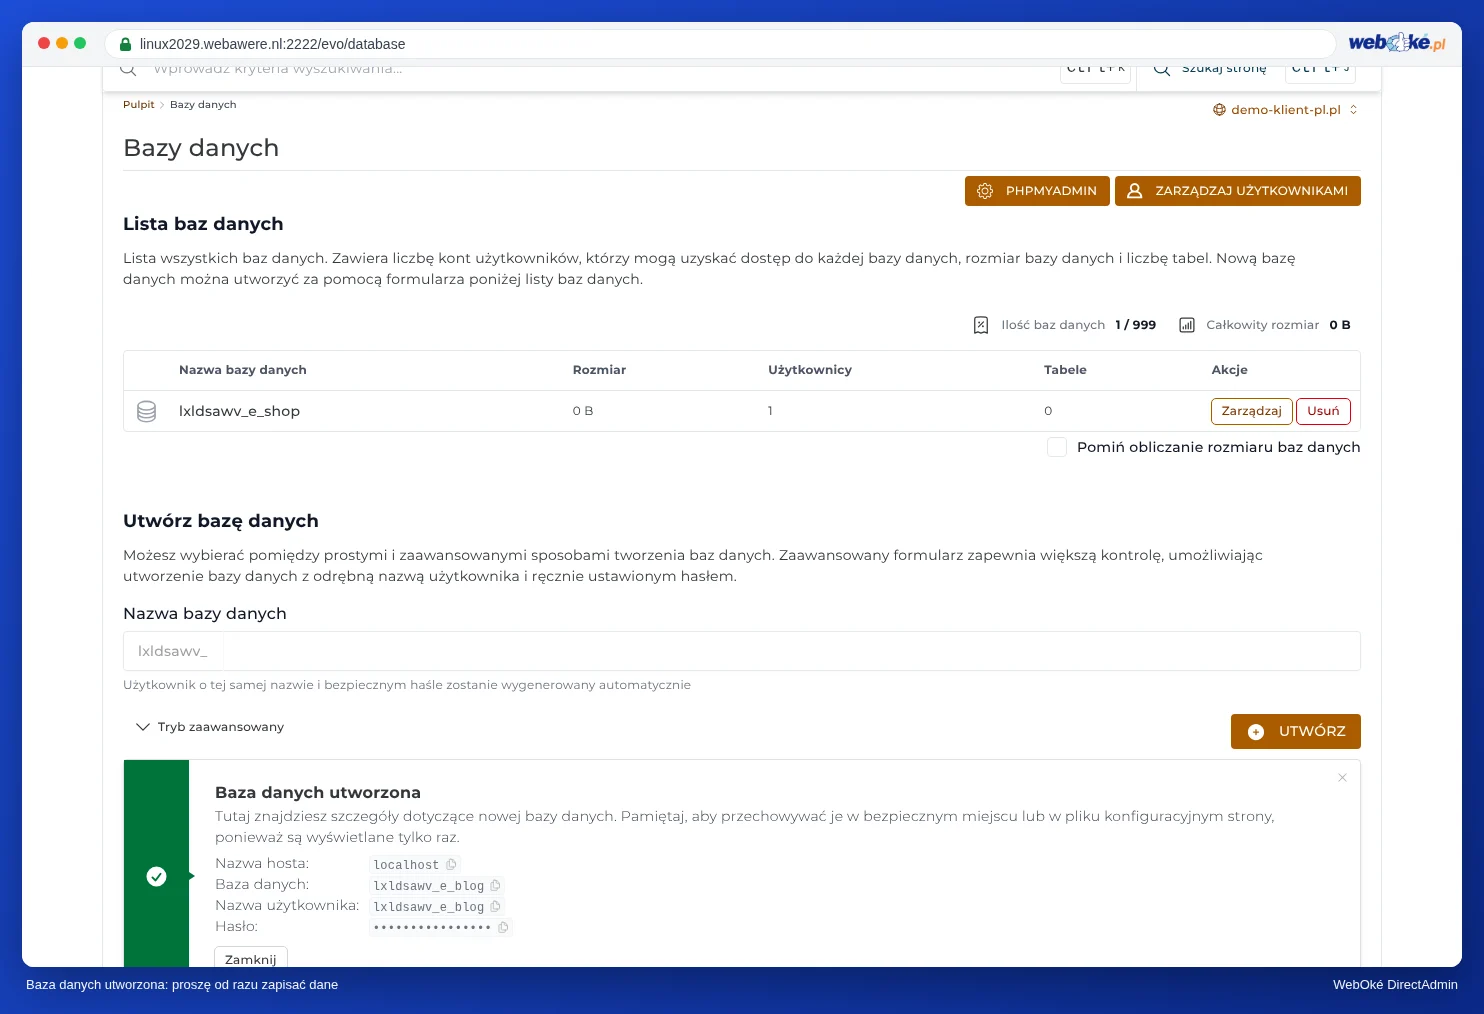Open Zarządzaj użytkownikami
1484x1014 pixels.
click(x=1238, y=191)
